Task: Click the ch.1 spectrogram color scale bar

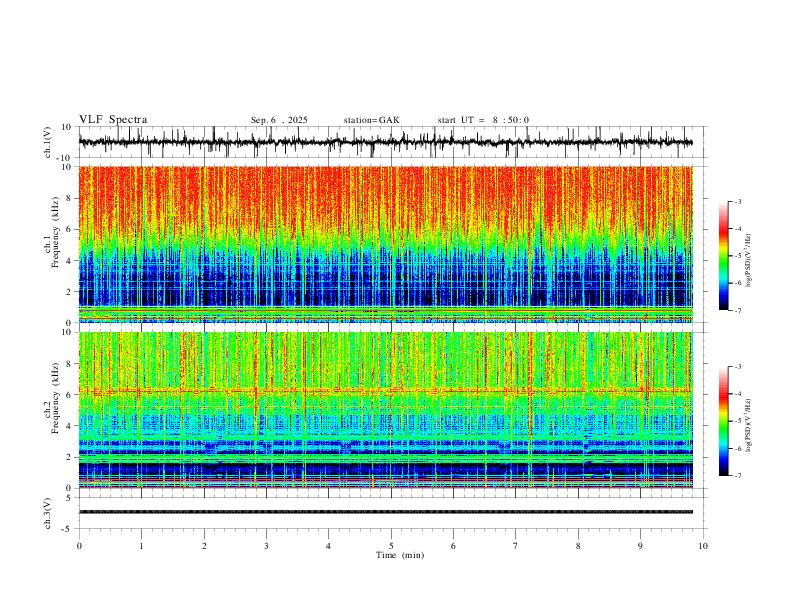Action: [724, 256]
